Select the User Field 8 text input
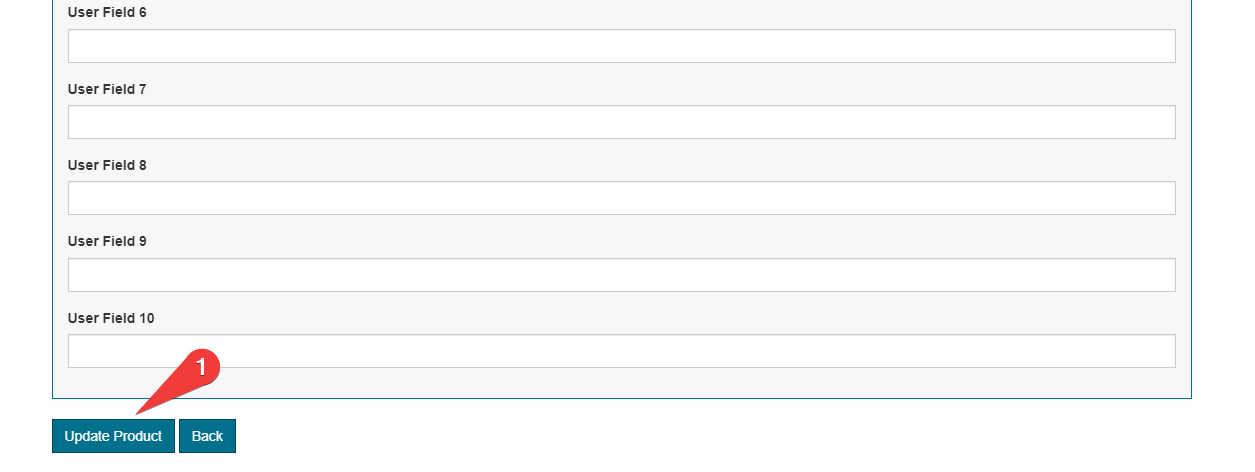This screenshot has width=1255, height=472. click(x=621, y=198)
